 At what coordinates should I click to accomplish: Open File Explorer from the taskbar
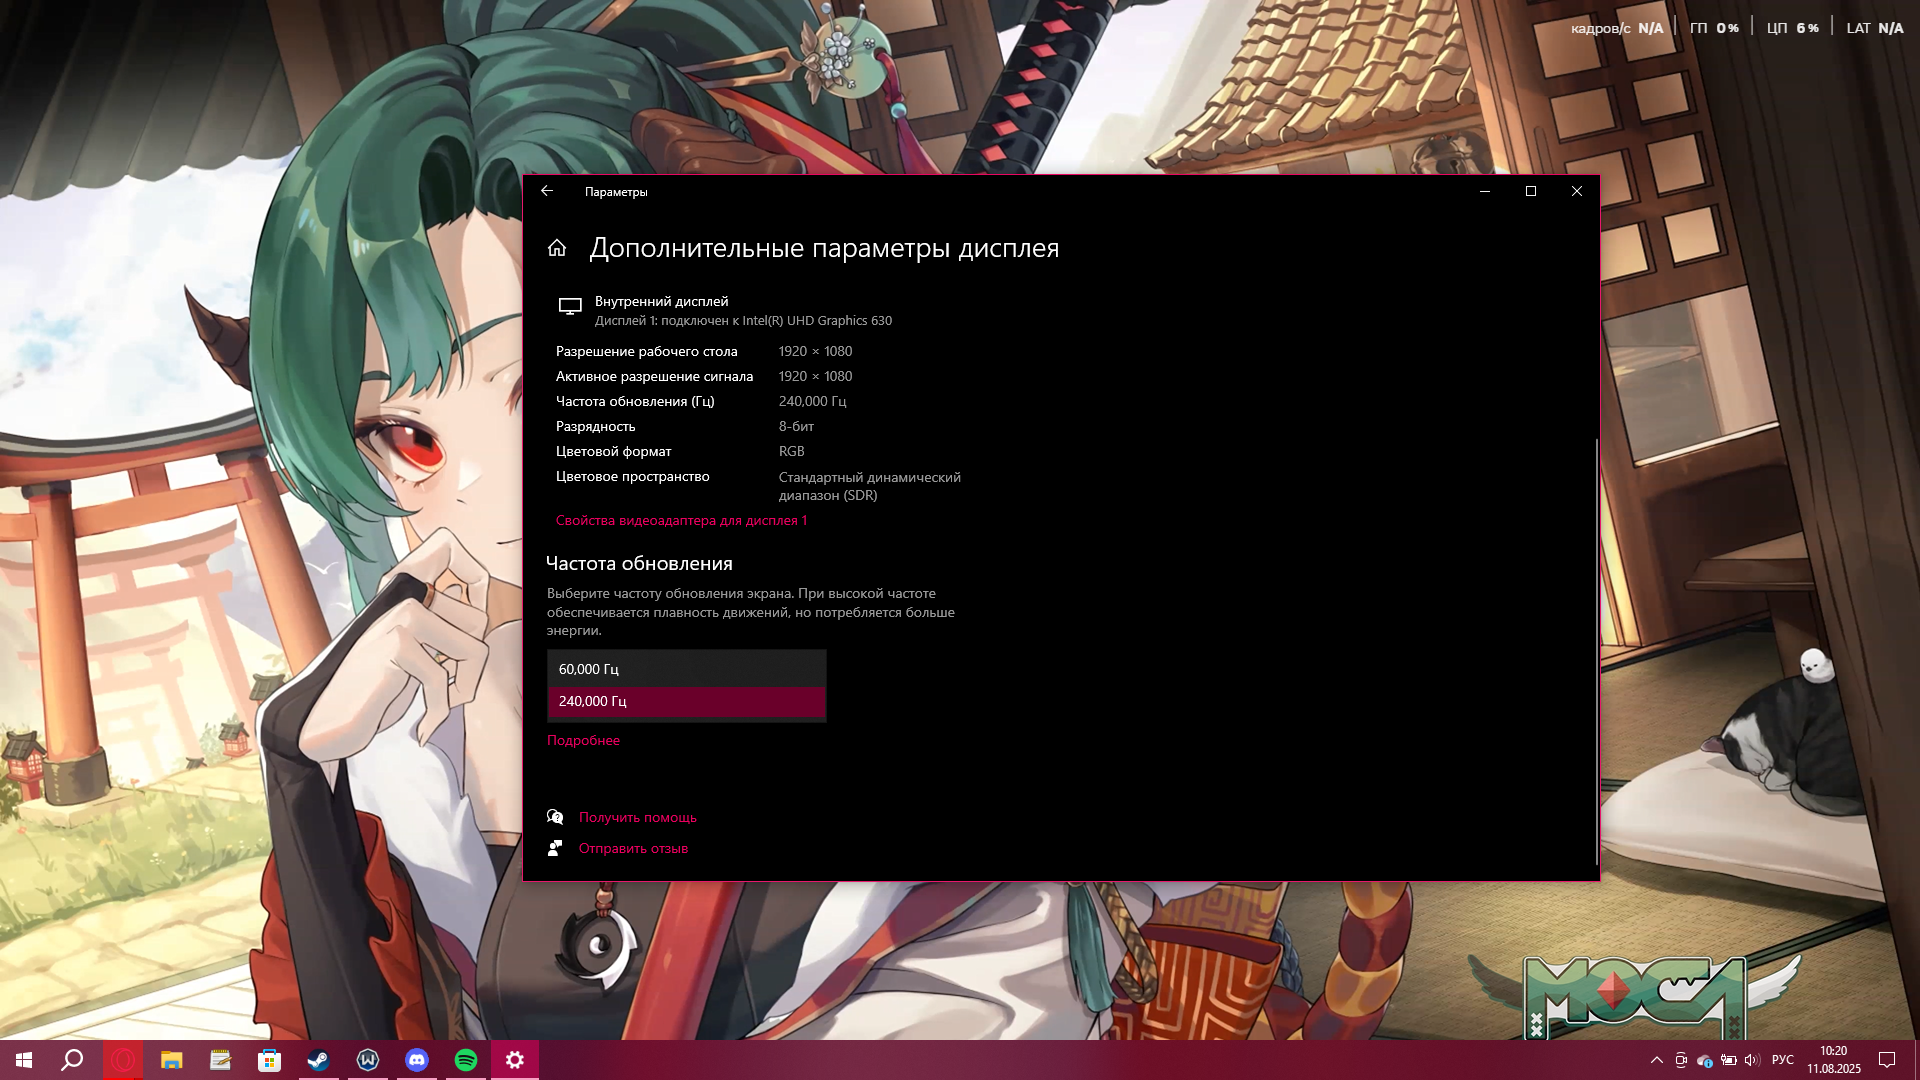172,1060
